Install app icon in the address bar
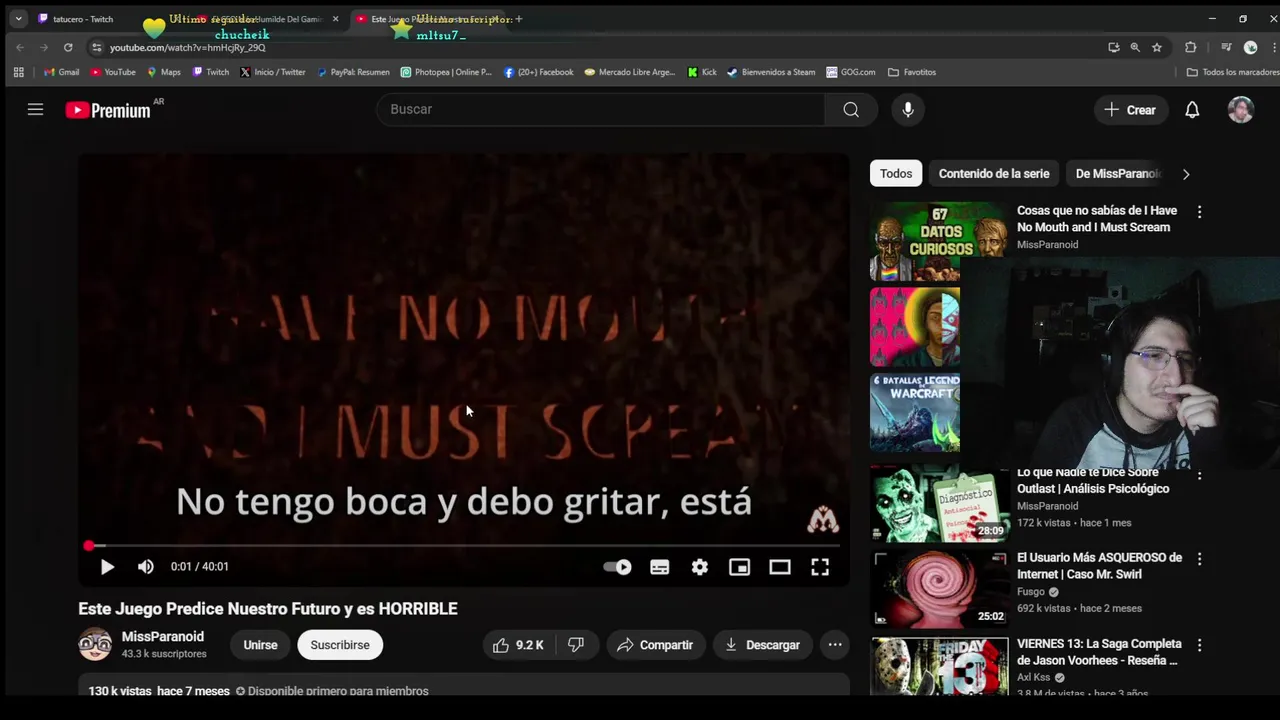 point(1113,47)
